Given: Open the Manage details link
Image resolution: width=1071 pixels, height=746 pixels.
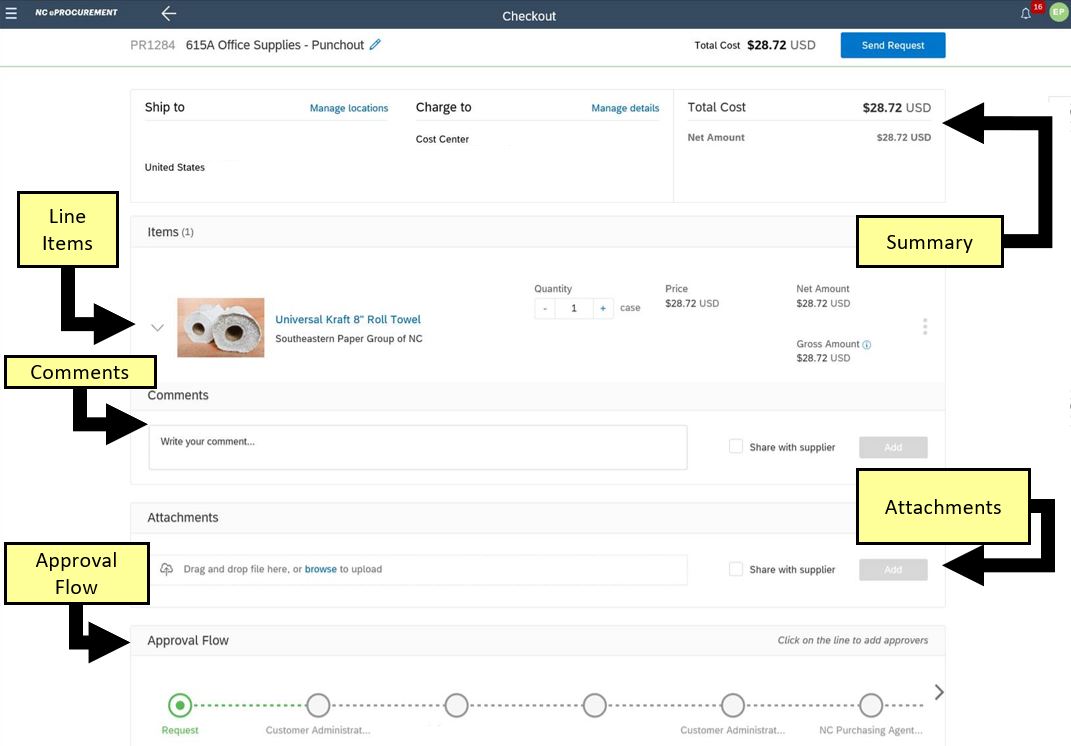Looking at the screenshot, I should pos(625,108).
